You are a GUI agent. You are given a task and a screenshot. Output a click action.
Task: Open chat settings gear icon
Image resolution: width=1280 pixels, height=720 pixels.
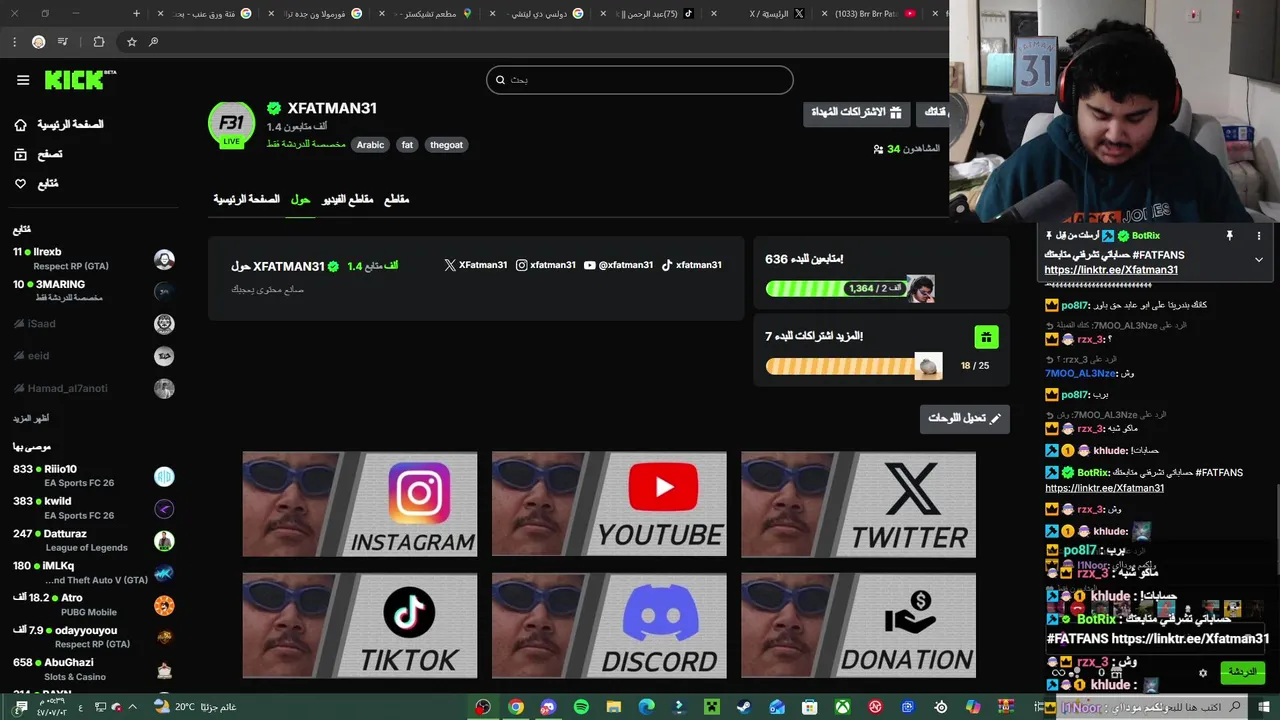1203,673
